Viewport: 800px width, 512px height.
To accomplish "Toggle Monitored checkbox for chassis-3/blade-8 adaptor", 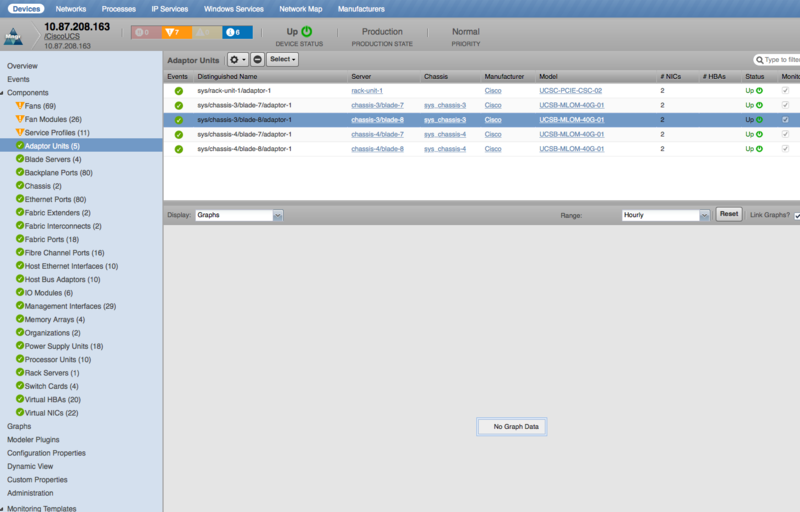I will (x=785, y=120).
